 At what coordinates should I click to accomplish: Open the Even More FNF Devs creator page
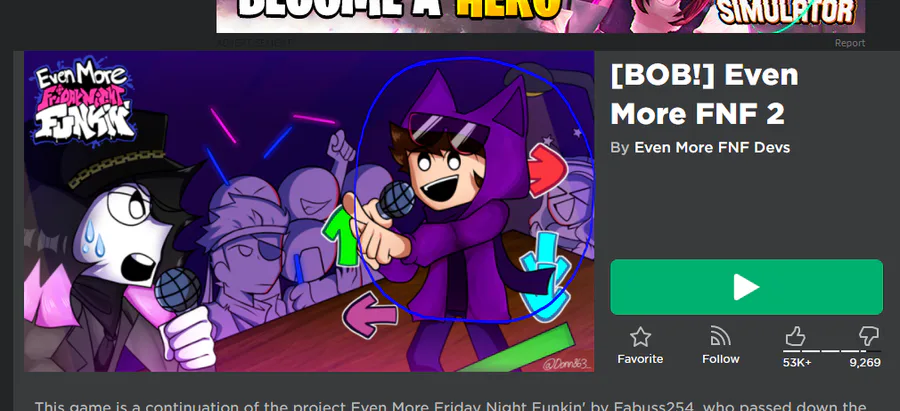pyautogui.click(x=712, y=148)
